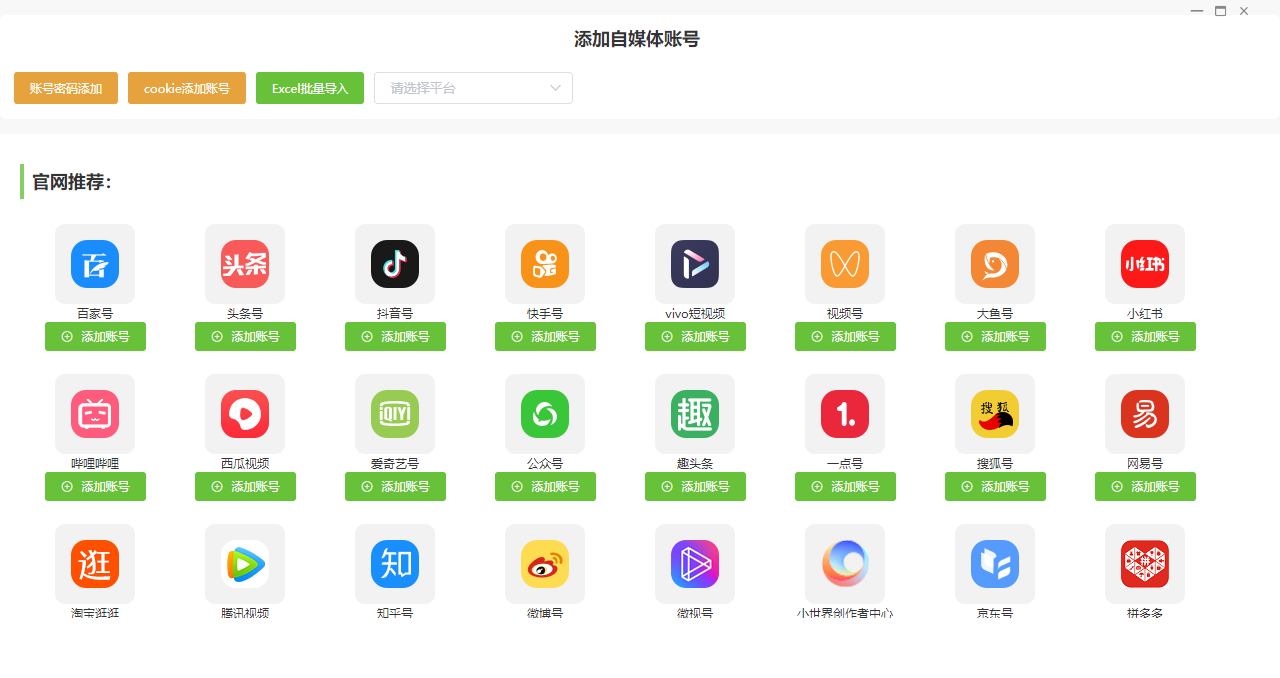Add account under 百家号

pyautogui.click(x=95, y=337)
